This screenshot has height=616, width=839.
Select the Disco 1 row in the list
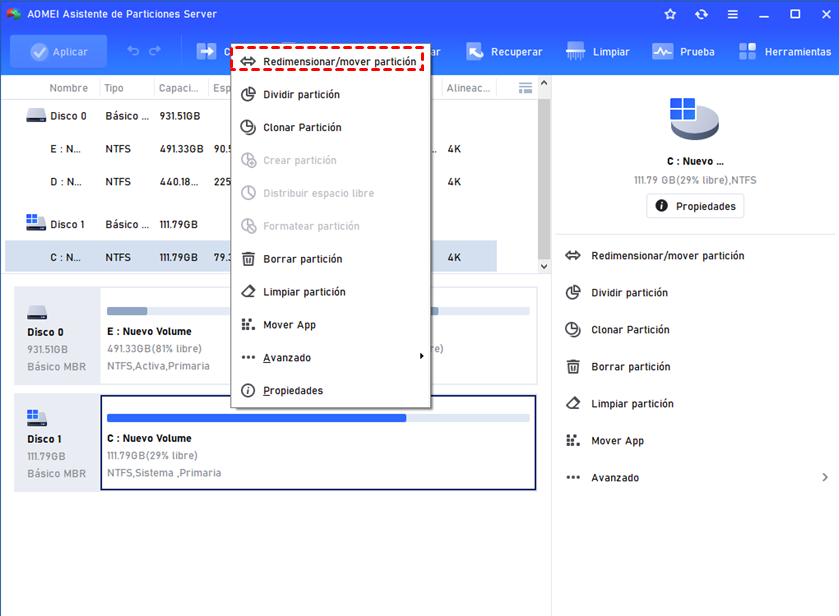click(251, 224)
